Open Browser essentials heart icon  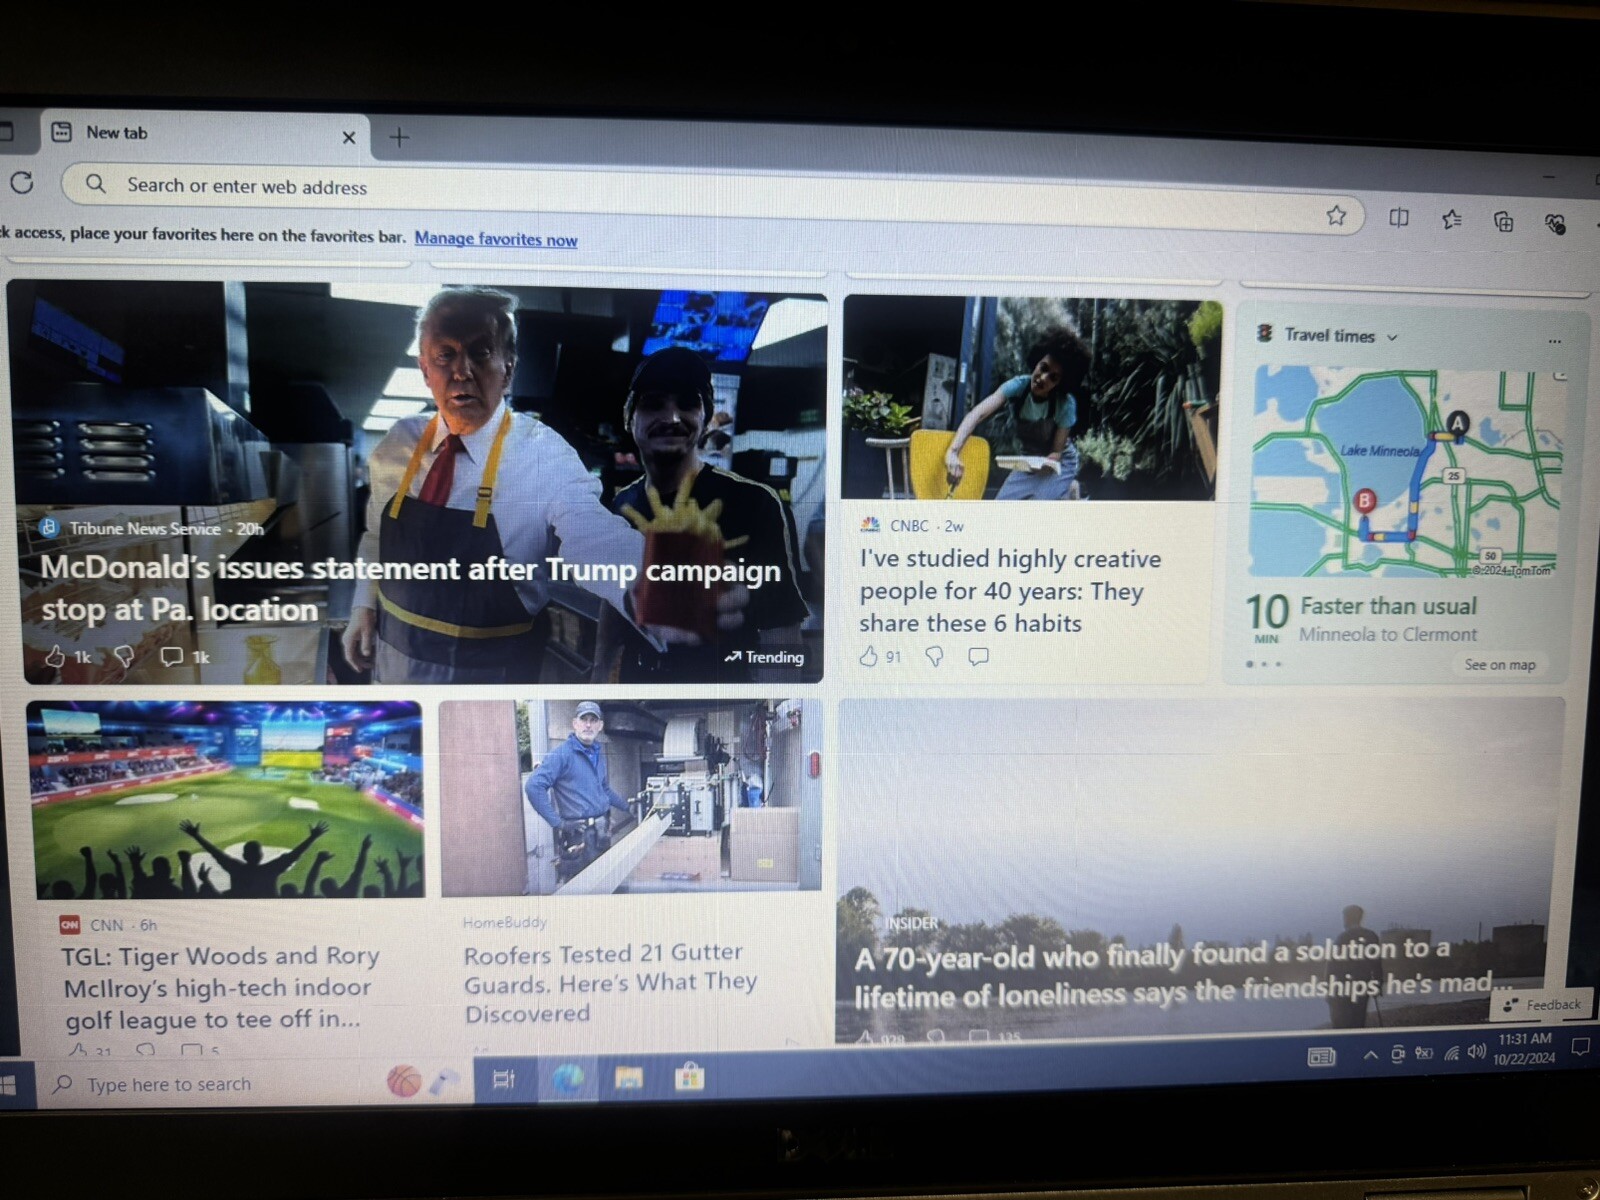point(1555,224)
